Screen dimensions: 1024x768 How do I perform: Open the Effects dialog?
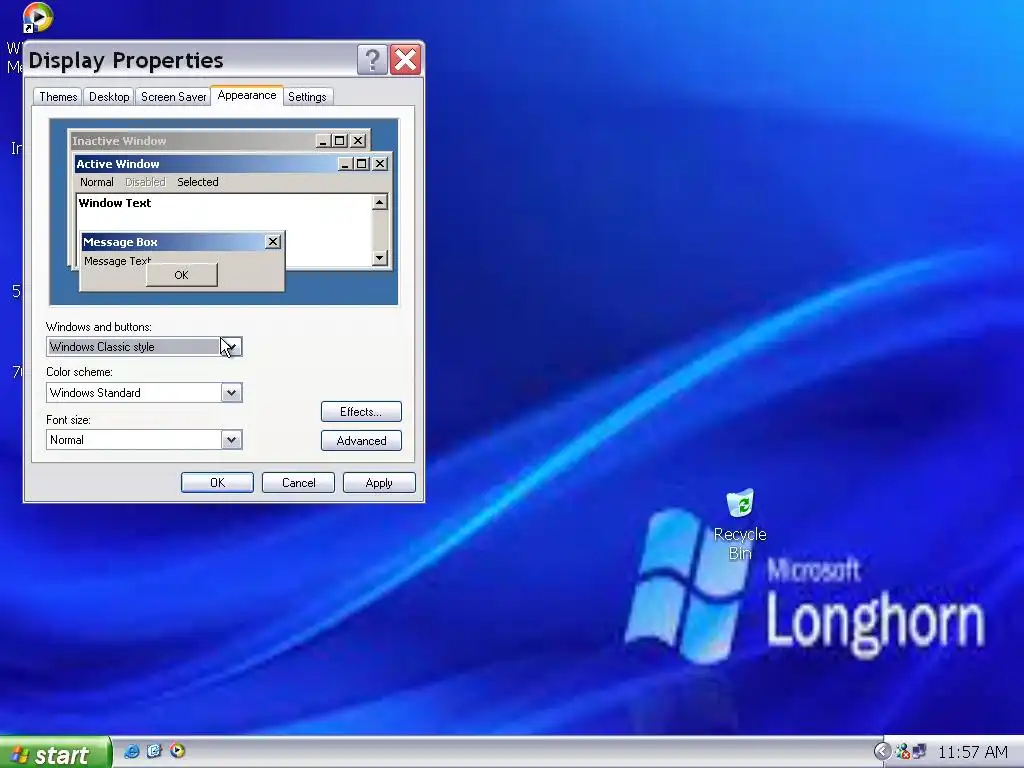361,411
